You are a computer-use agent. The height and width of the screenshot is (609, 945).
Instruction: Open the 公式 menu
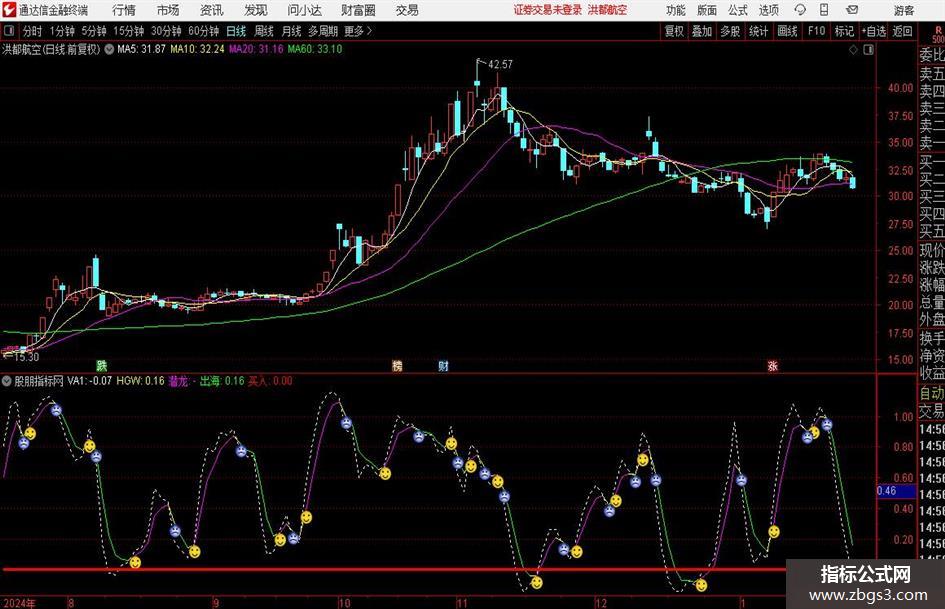[737, 10]
